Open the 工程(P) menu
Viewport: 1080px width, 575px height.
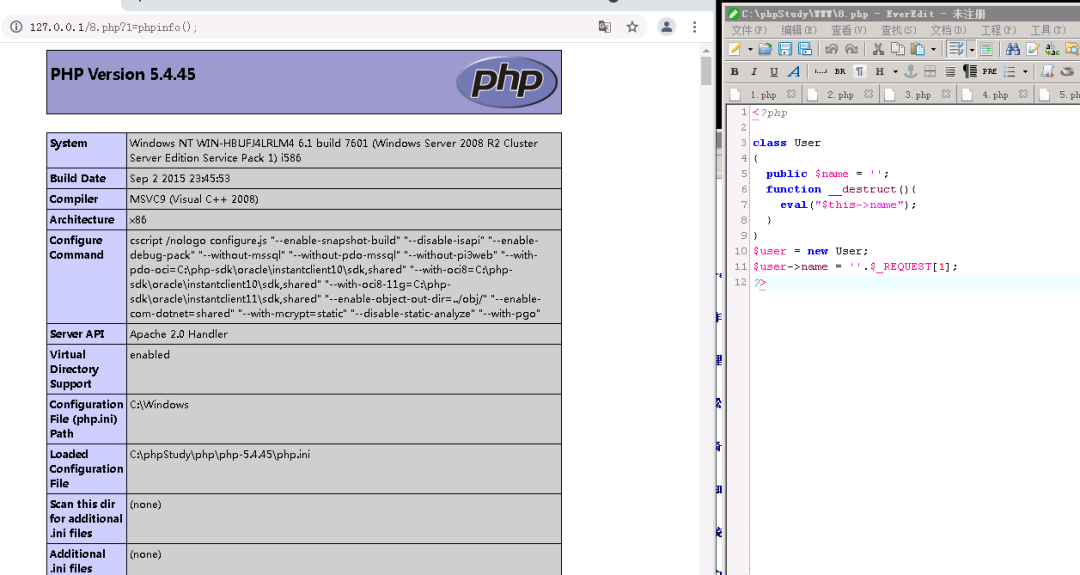point(999,30)
